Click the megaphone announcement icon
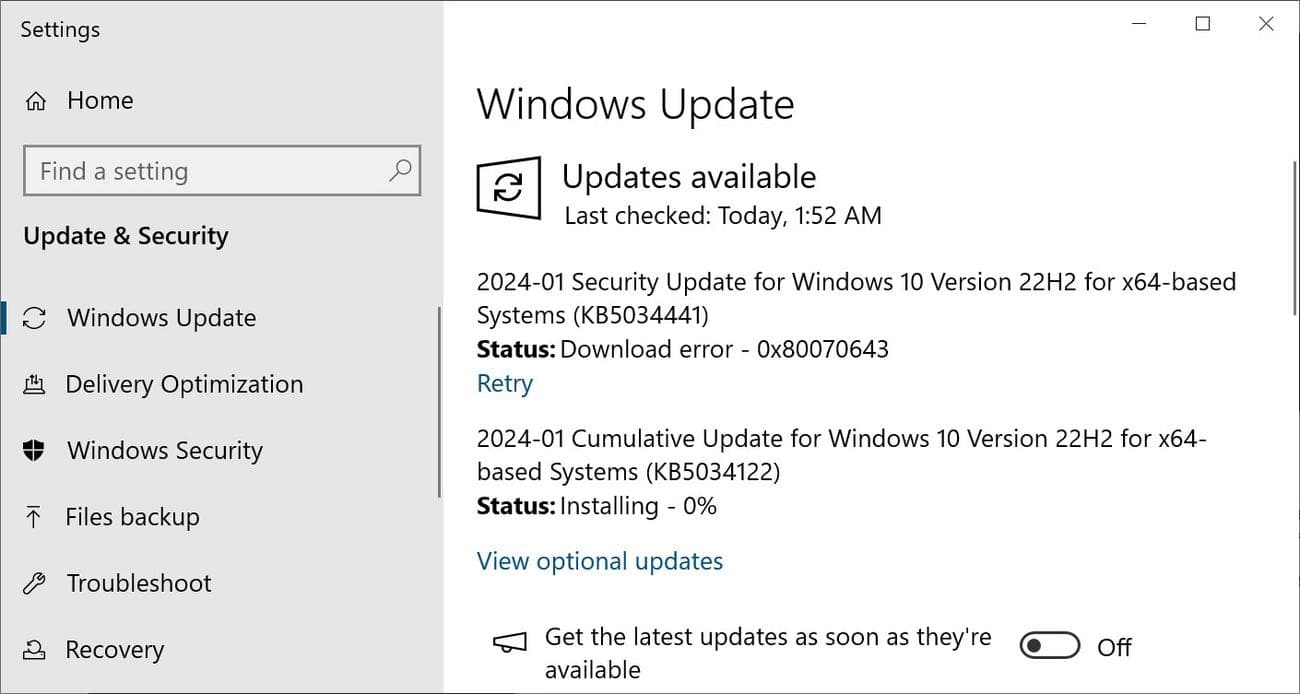The height and width of the screenshot is (694, 1300). 509,643
